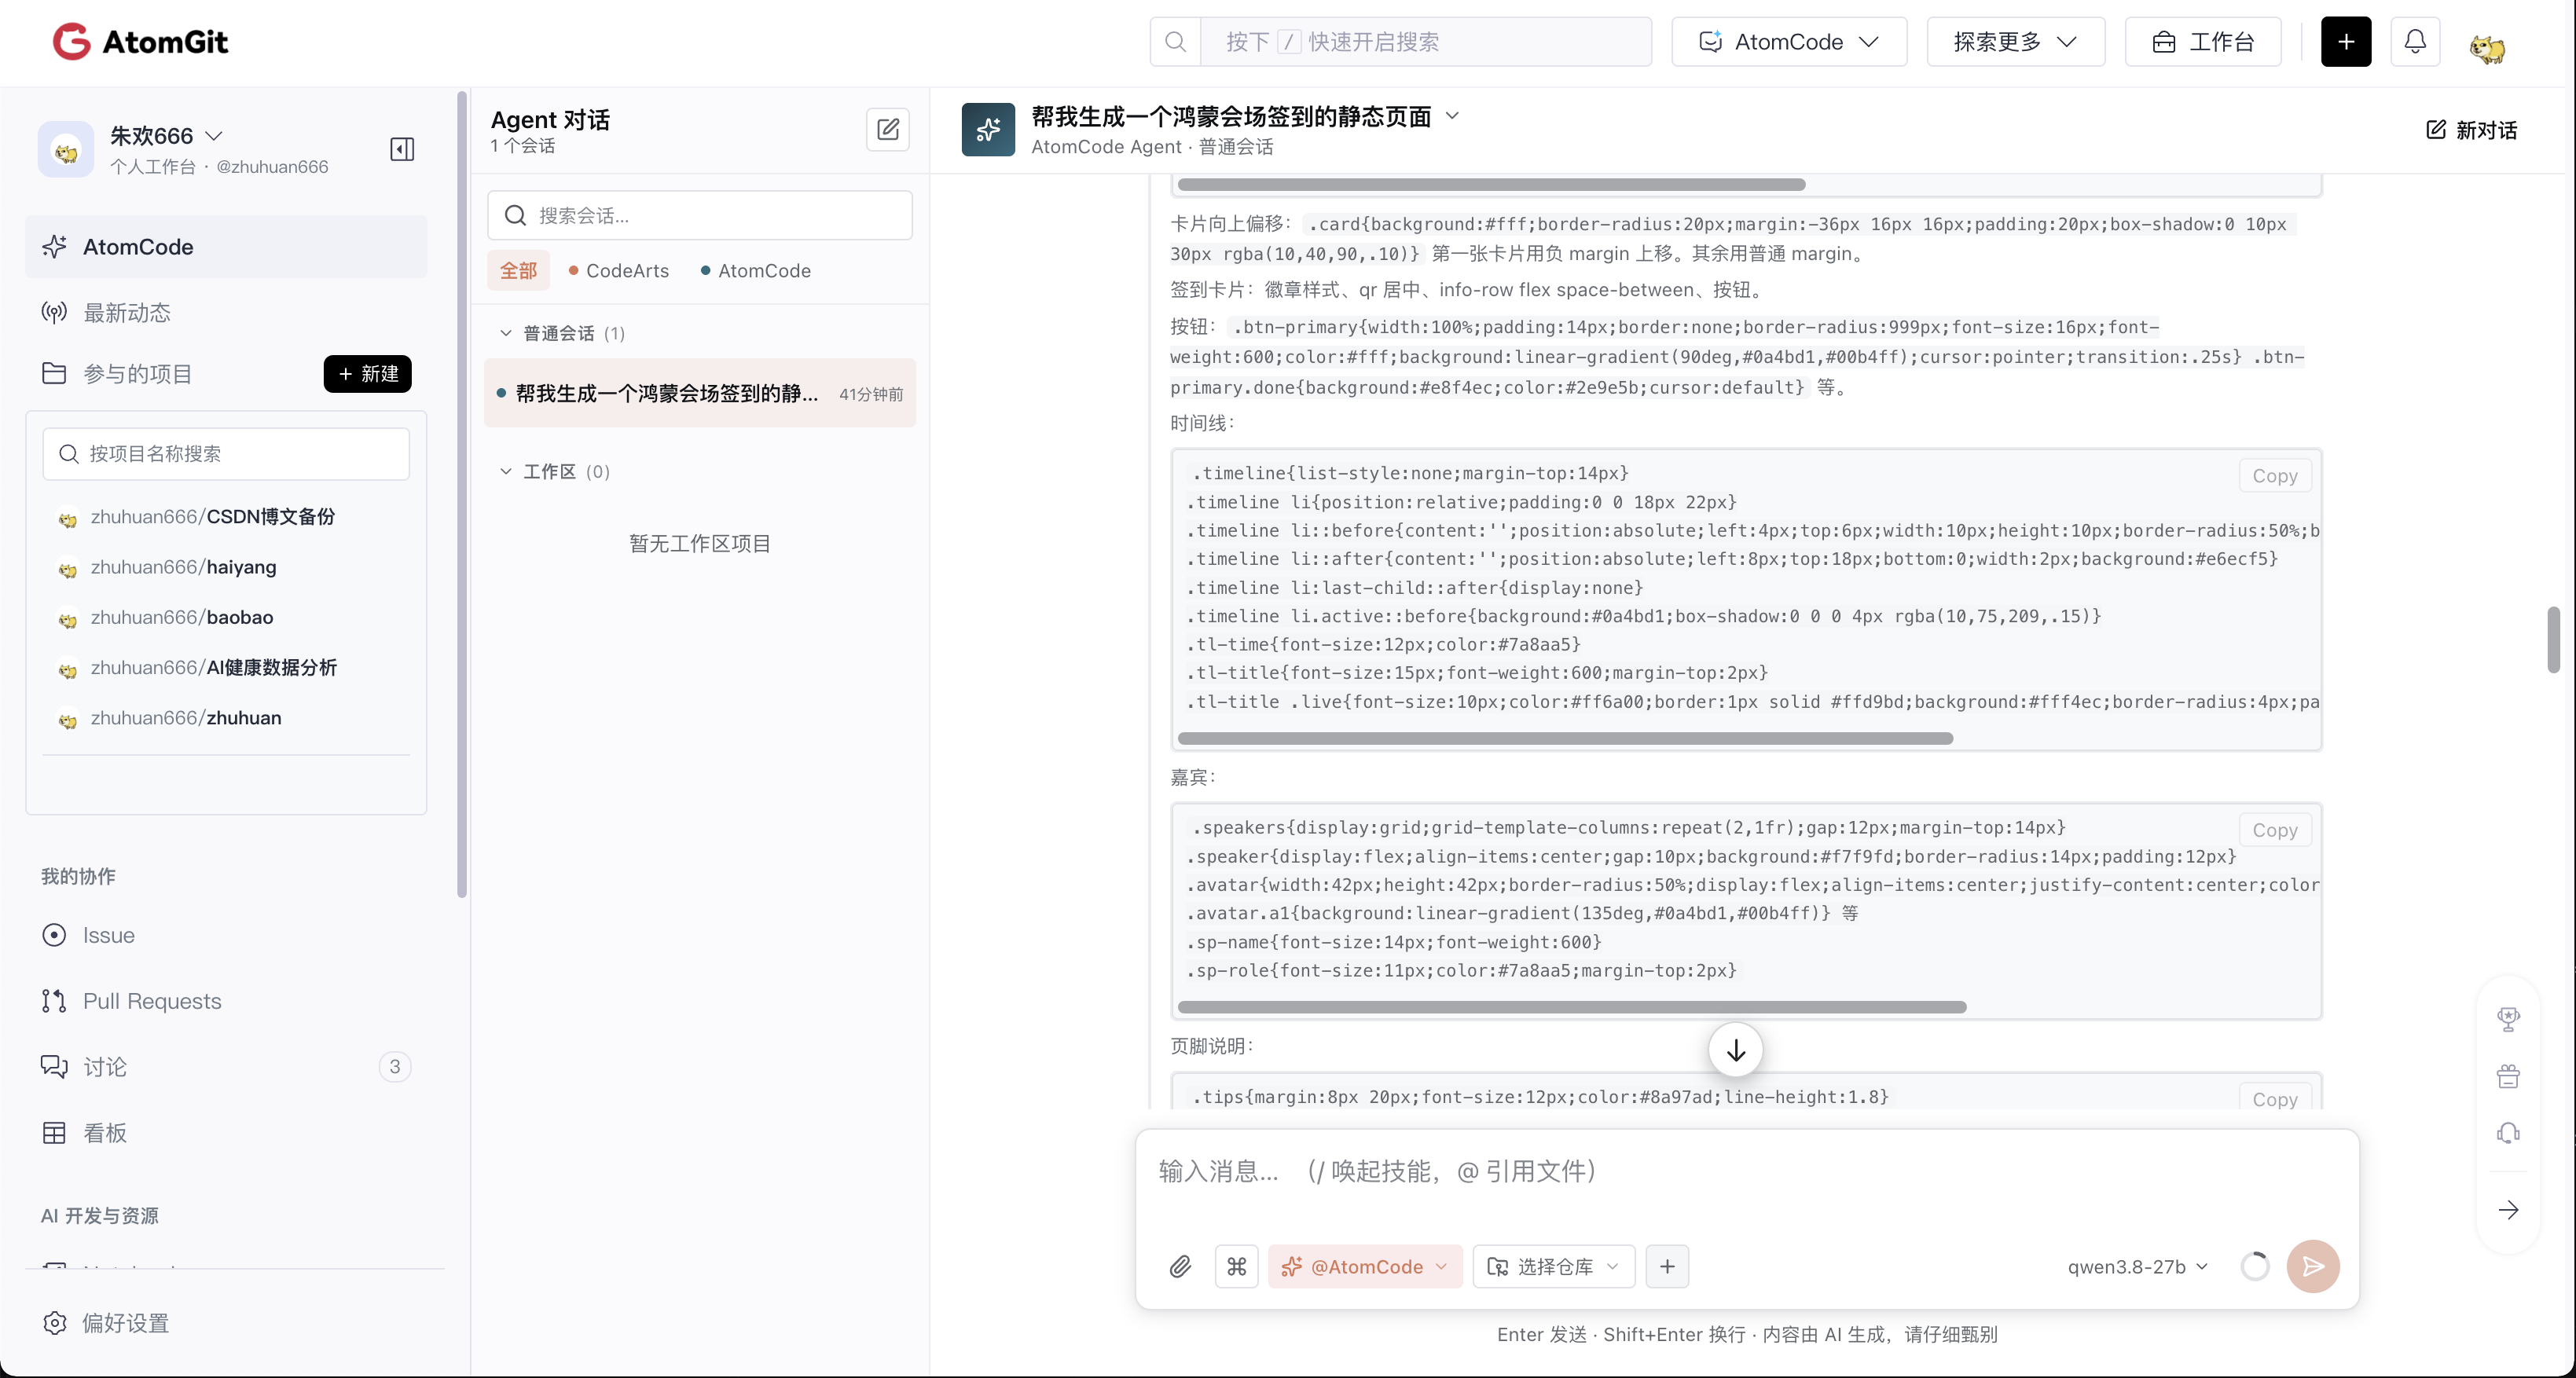Click the right arrow collapse icon on rail

pos(2508,1210)
